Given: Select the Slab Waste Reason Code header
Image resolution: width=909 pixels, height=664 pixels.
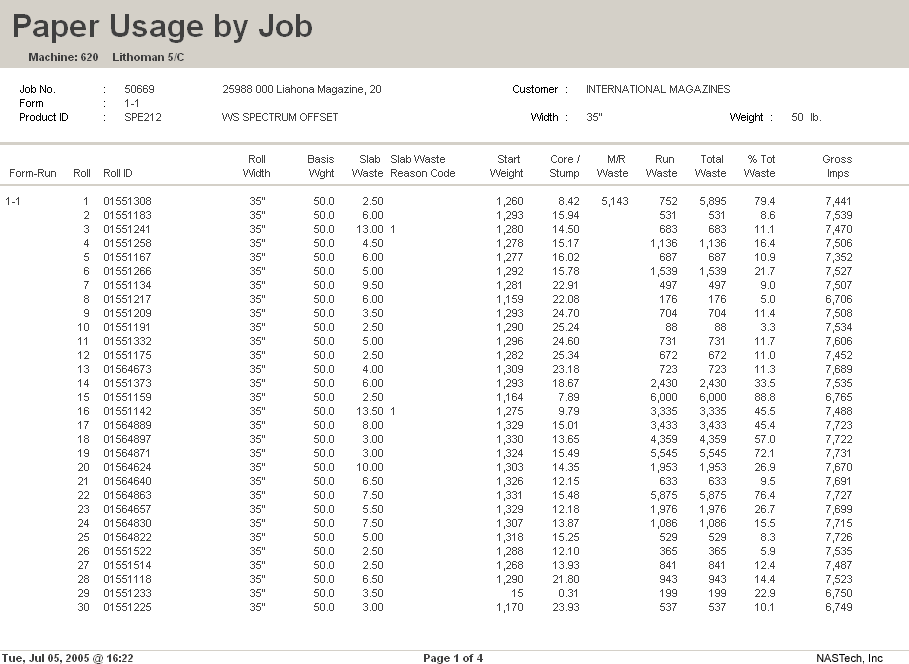Looking at the screenshot, I should pyautogui.click(x=423, y=166).
